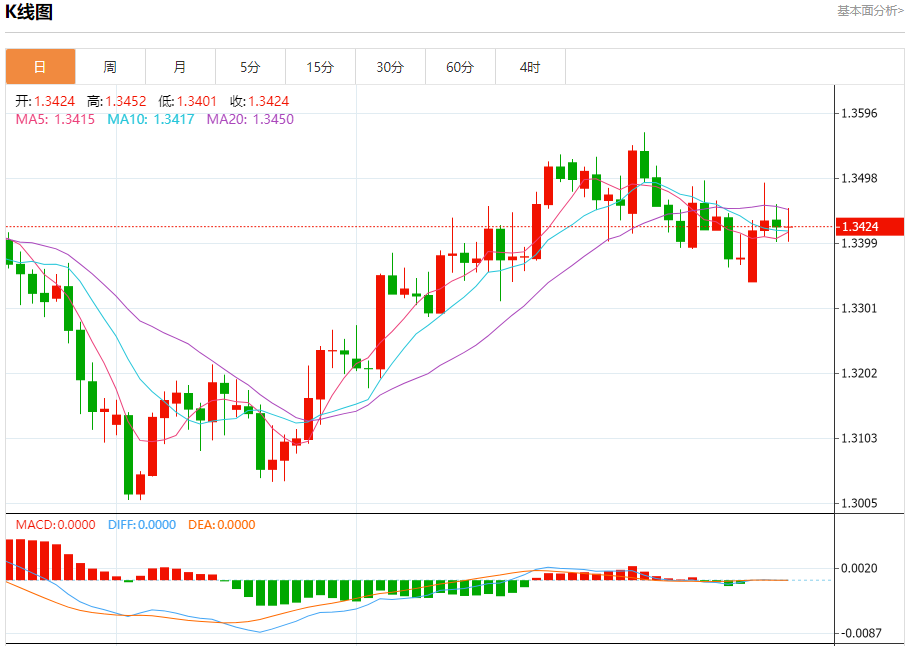This screenshot has height=646, width=908.
Task: Click the orange DEA value label
Action: pos(221,525)
